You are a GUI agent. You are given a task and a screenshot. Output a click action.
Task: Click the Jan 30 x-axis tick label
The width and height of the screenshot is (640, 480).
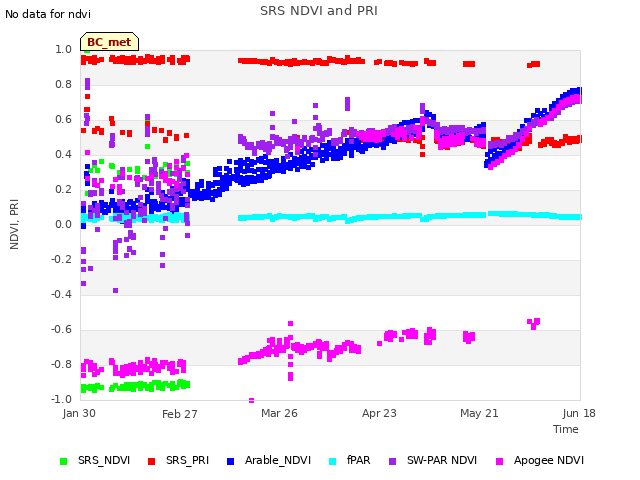pyautogui.click(x=79, y=413)
